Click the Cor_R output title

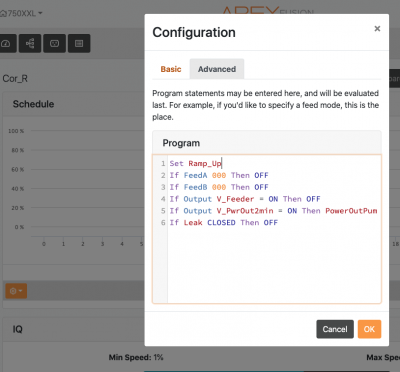[15, 79]
